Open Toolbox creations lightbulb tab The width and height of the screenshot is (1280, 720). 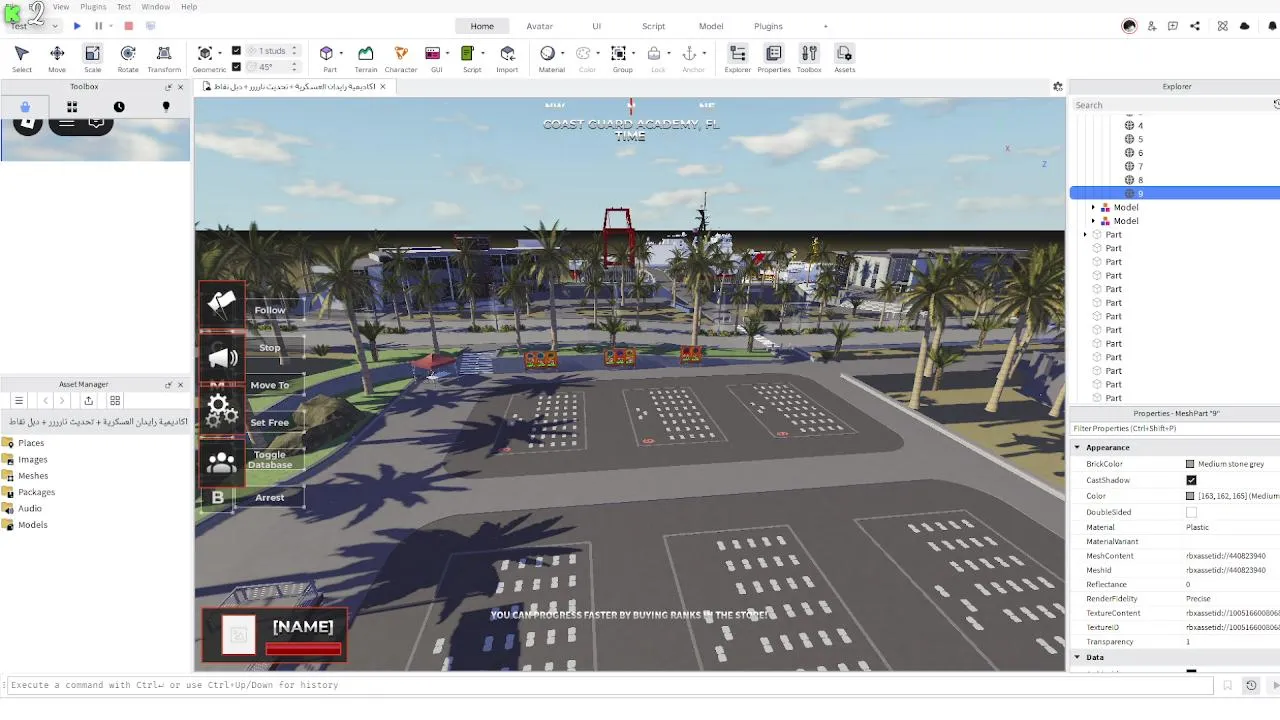pyautogui.click(x=166, y=106)
